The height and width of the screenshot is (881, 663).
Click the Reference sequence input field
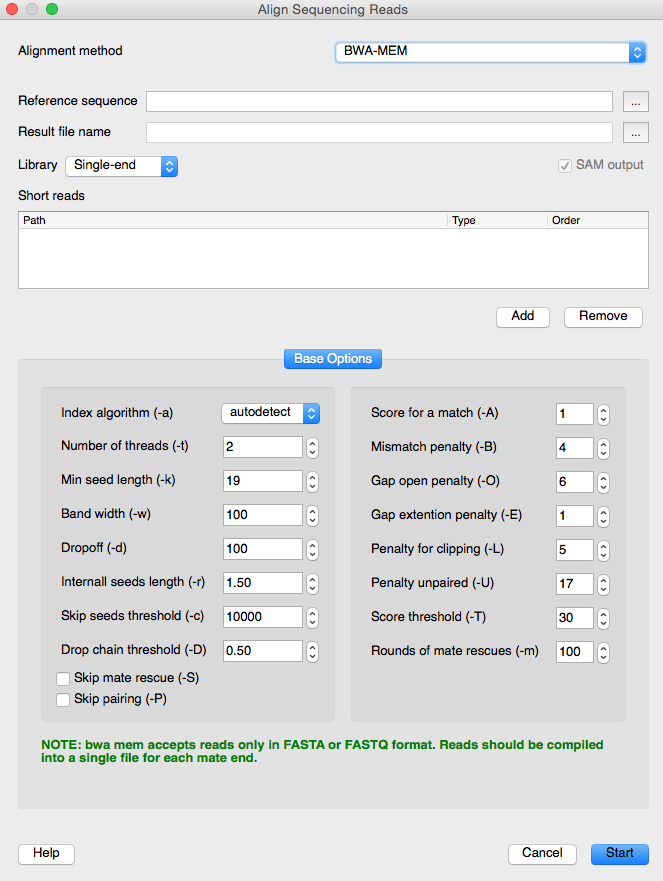(x=379, y=102)
